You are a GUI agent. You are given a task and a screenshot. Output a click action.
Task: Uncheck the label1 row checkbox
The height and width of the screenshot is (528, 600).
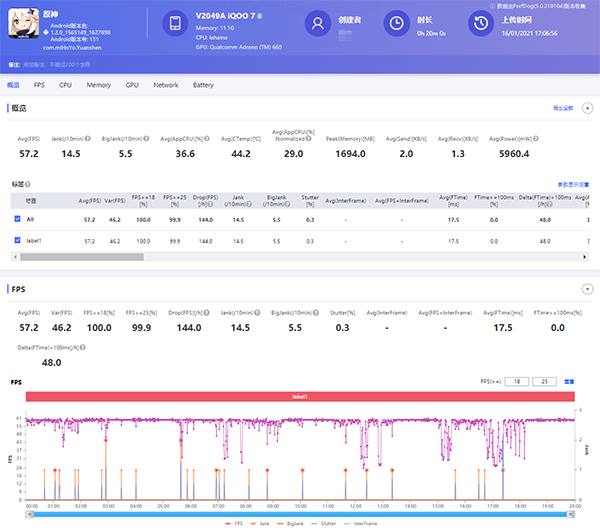[18, 241]
